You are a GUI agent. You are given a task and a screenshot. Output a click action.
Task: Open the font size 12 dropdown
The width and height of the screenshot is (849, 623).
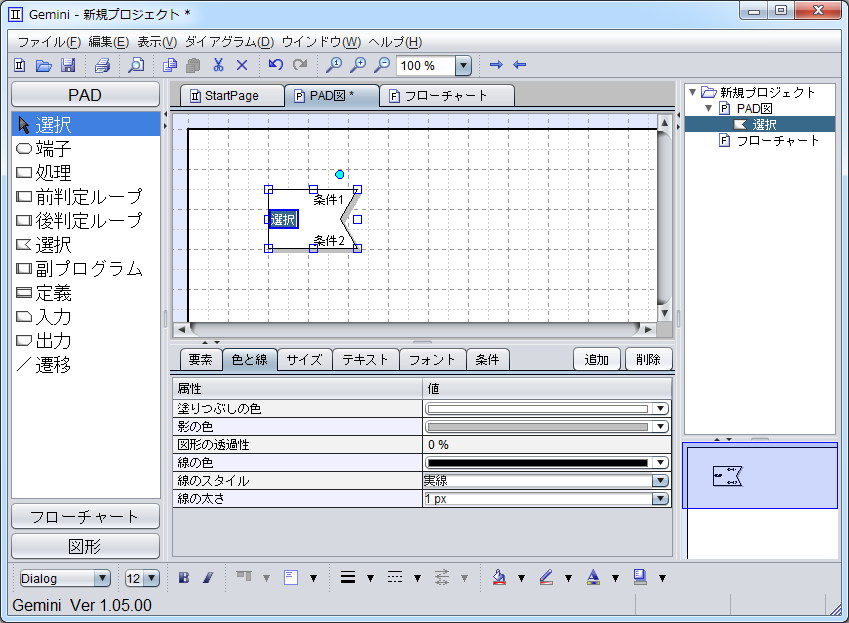pos(152,579)
